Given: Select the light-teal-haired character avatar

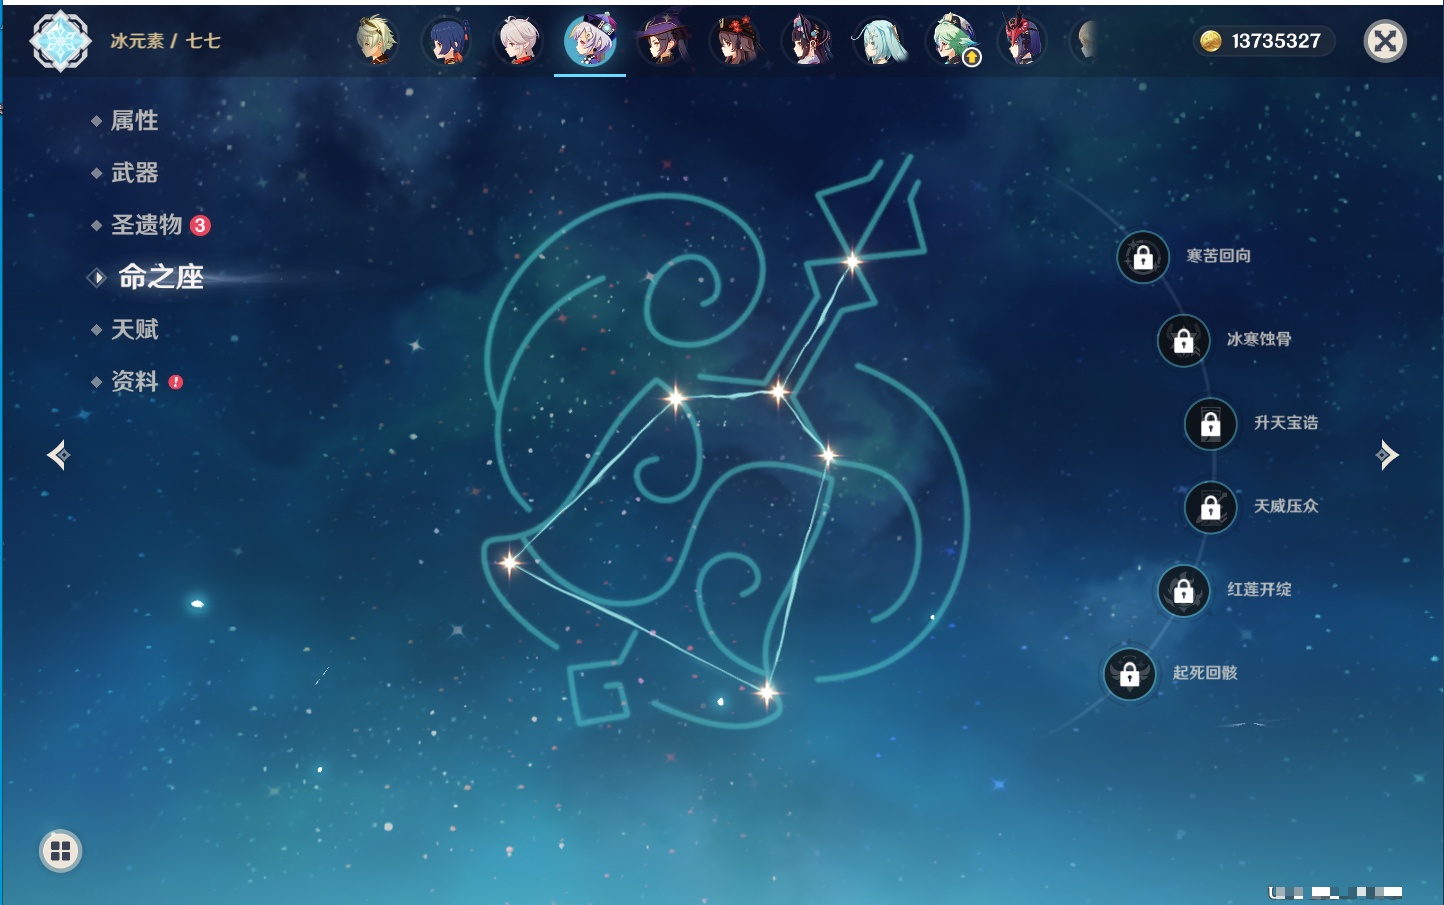Looking at the screenshot, I should click(879, 41).
